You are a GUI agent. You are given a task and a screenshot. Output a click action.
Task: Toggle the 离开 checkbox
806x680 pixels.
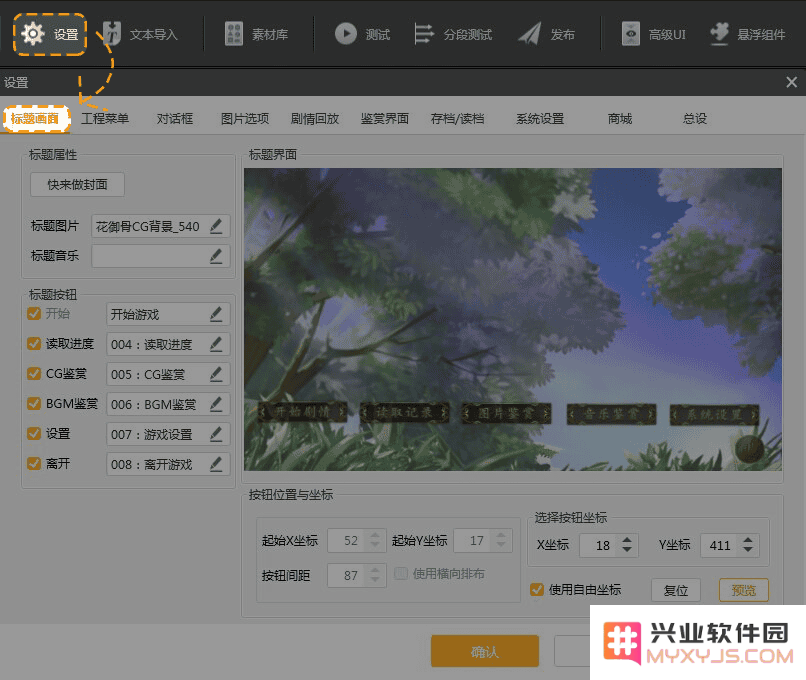pos(34,464)
